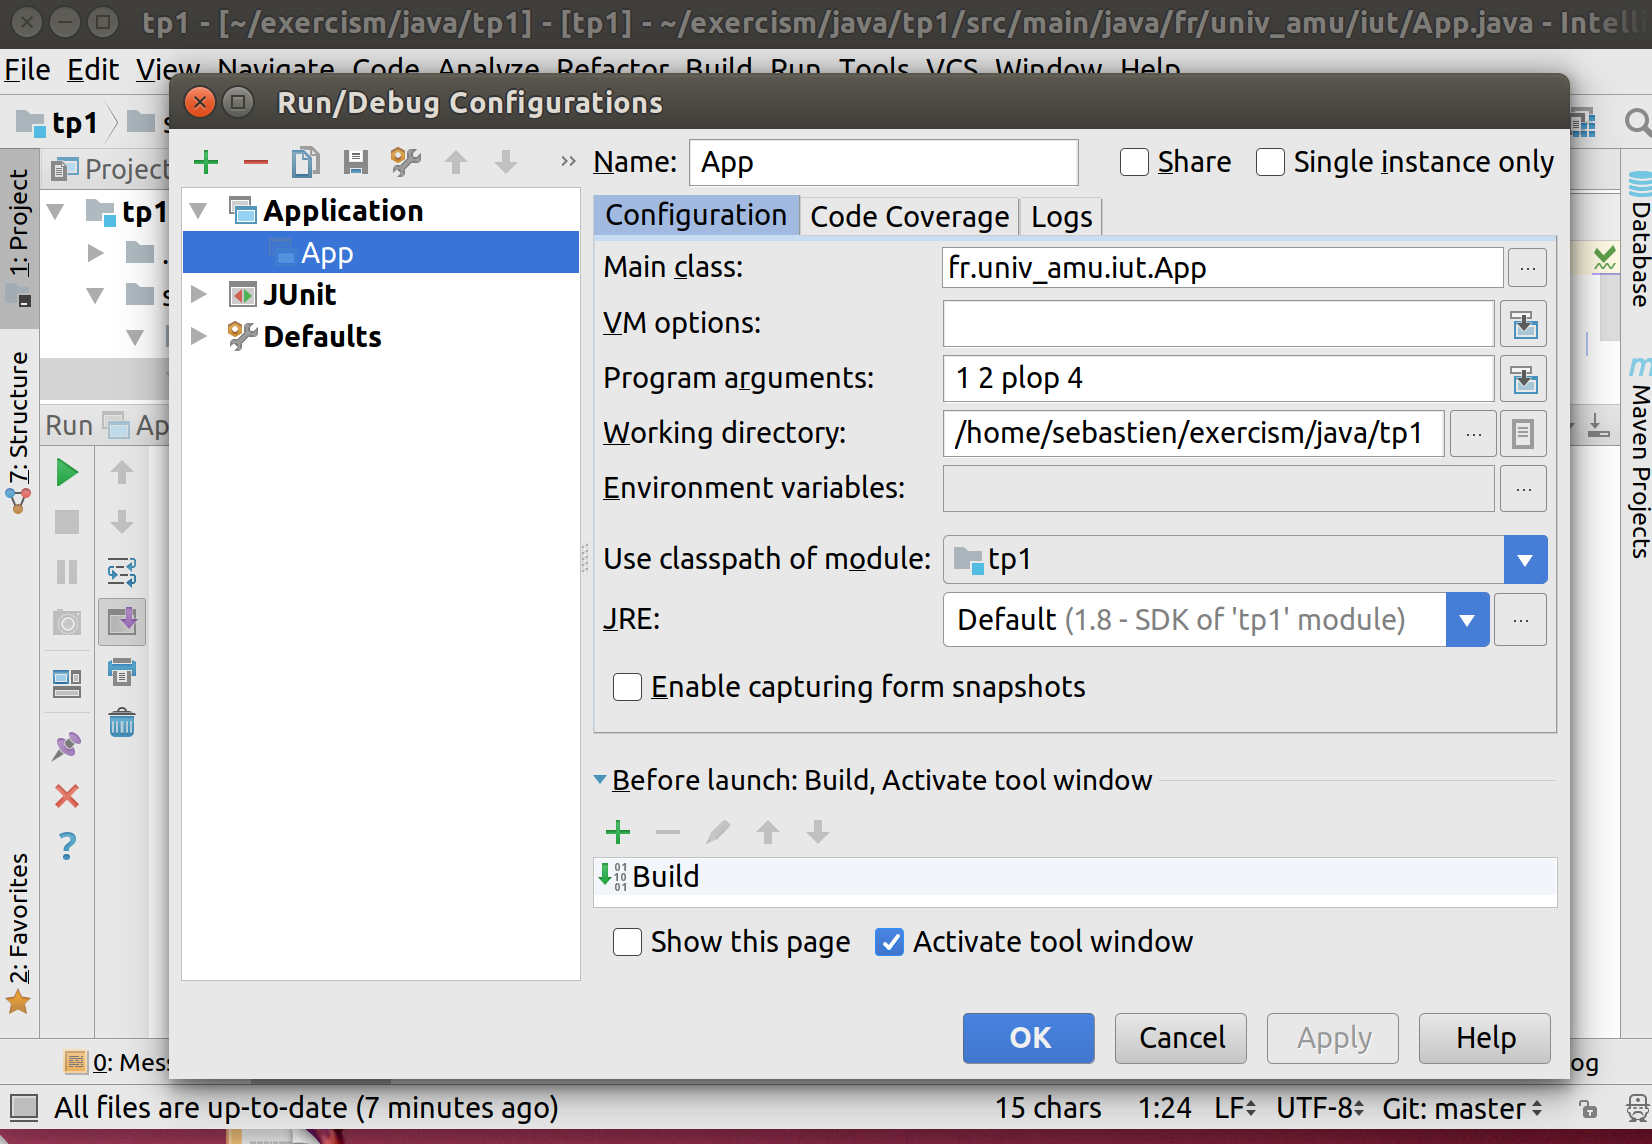Add a before-launch task with plus
The height and width of the screenshot is (1144, 1652).
(618, 832)
